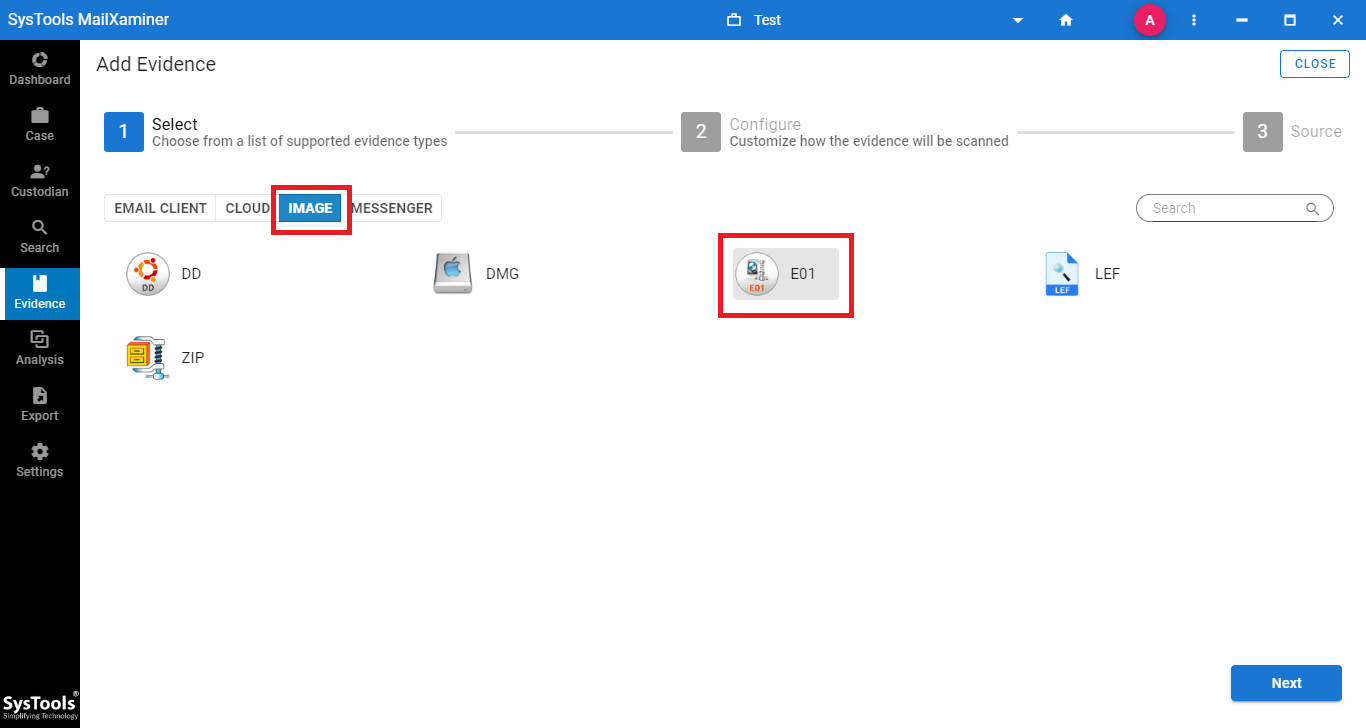Choose the LEF image evidence type

1082,274
